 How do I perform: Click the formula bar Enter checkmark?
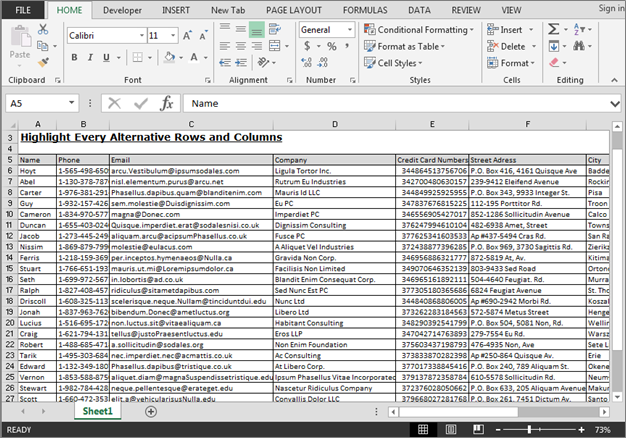pos(141,103)
